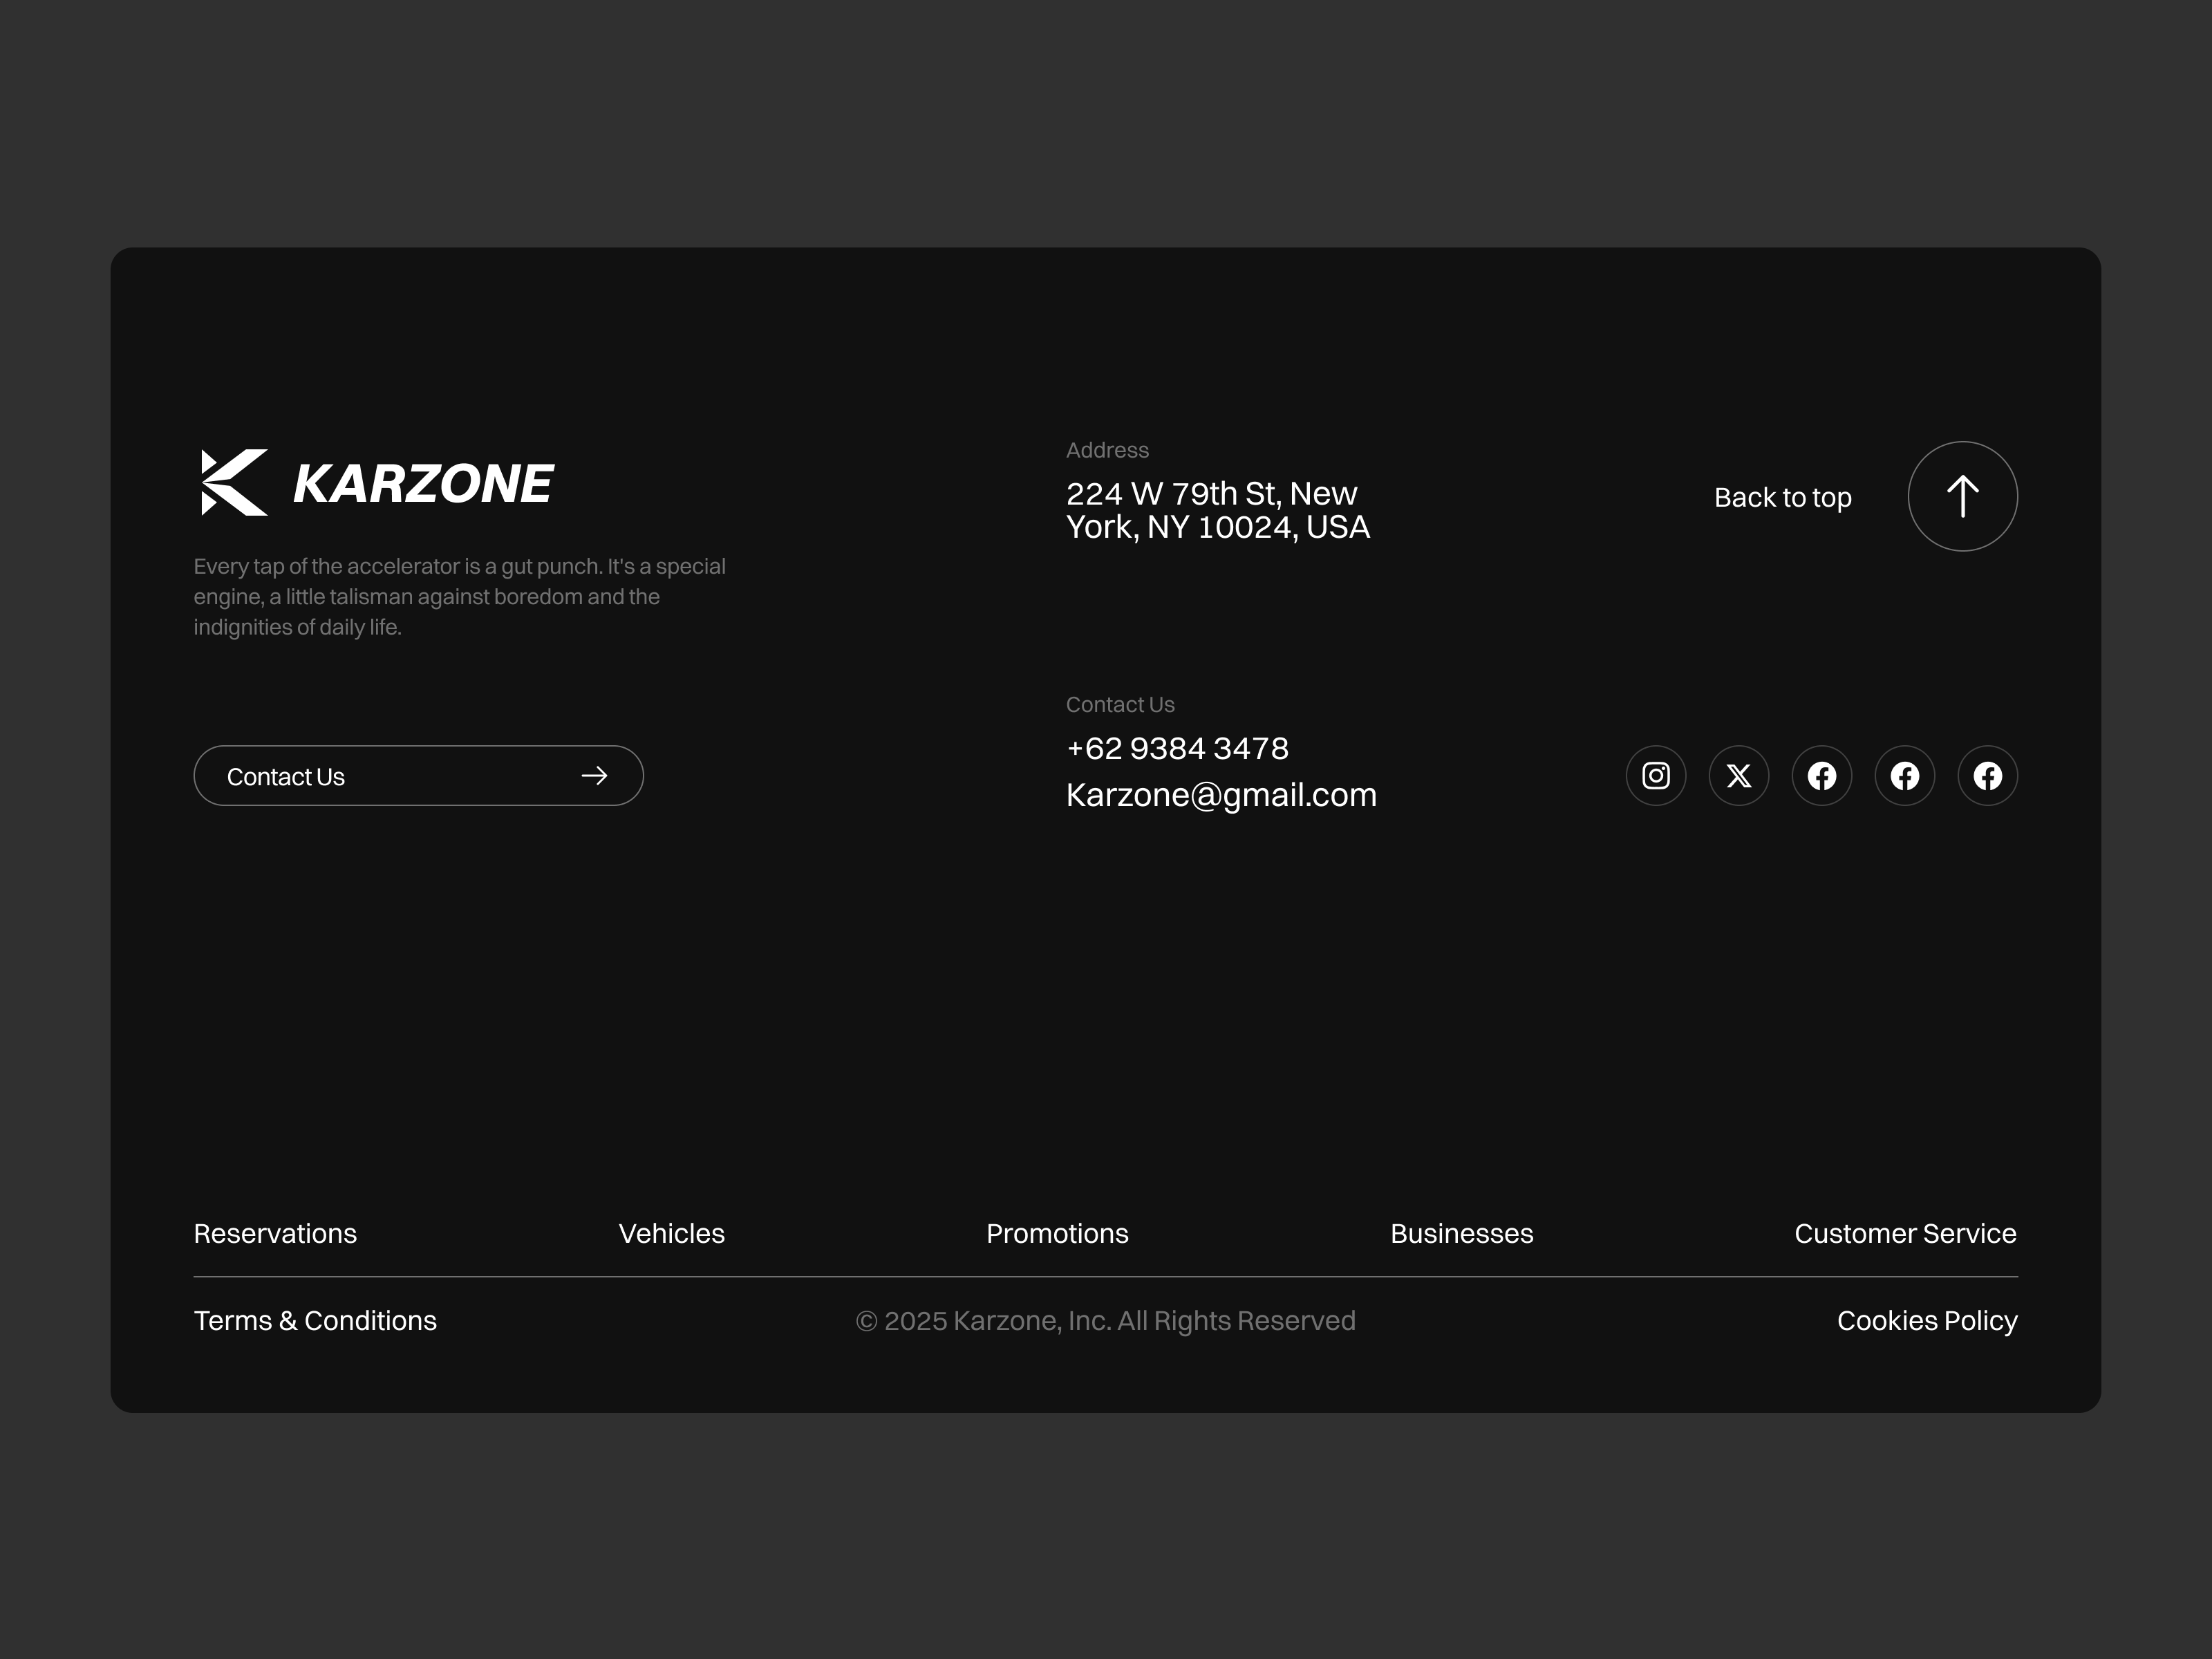Screen dimensions: 2212x1659
Task: Select the Promotions link
Action: tap(1057, 1233)
